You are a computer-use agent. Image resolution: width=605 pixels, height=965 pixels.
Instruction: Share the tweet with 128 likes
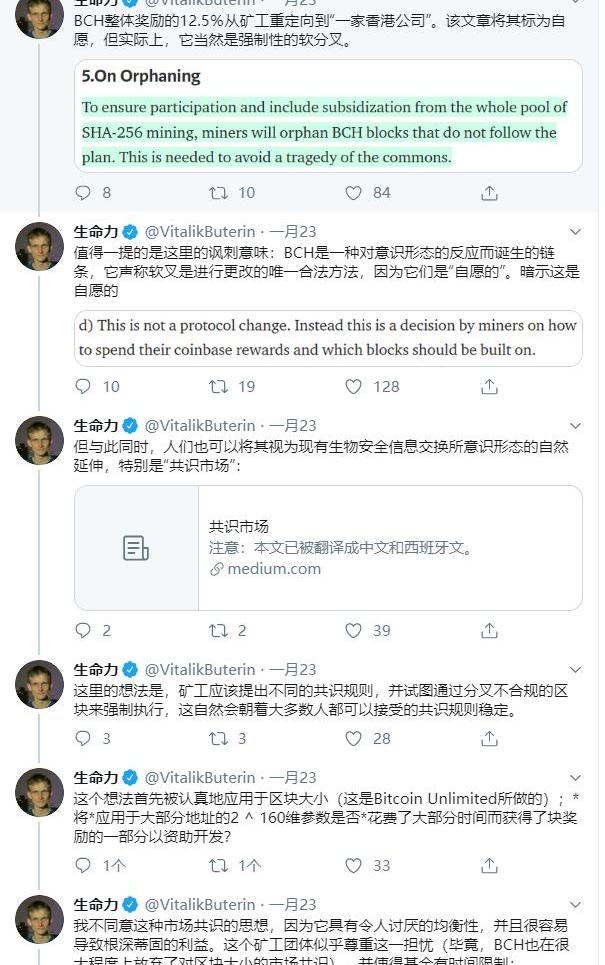tap(489, 386)
